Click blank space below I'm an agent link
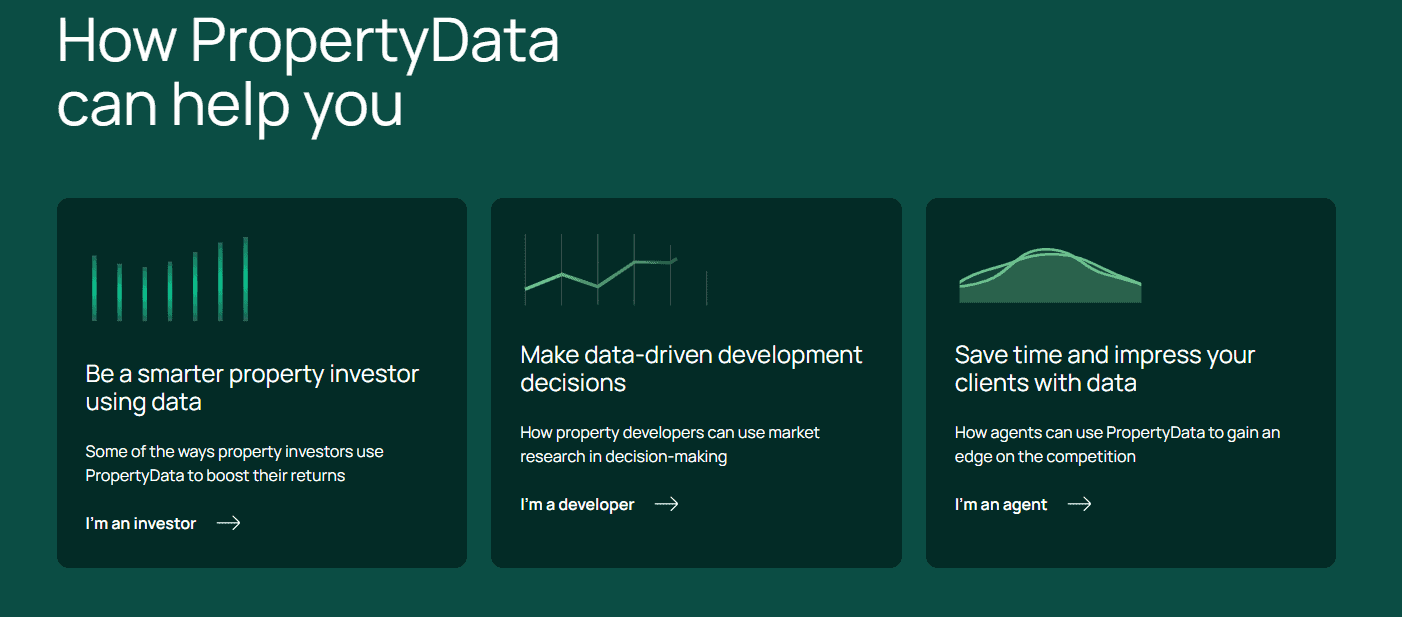Image resolution: width=1402 pixels, height=617 pixels. (x=1130, y=543)
